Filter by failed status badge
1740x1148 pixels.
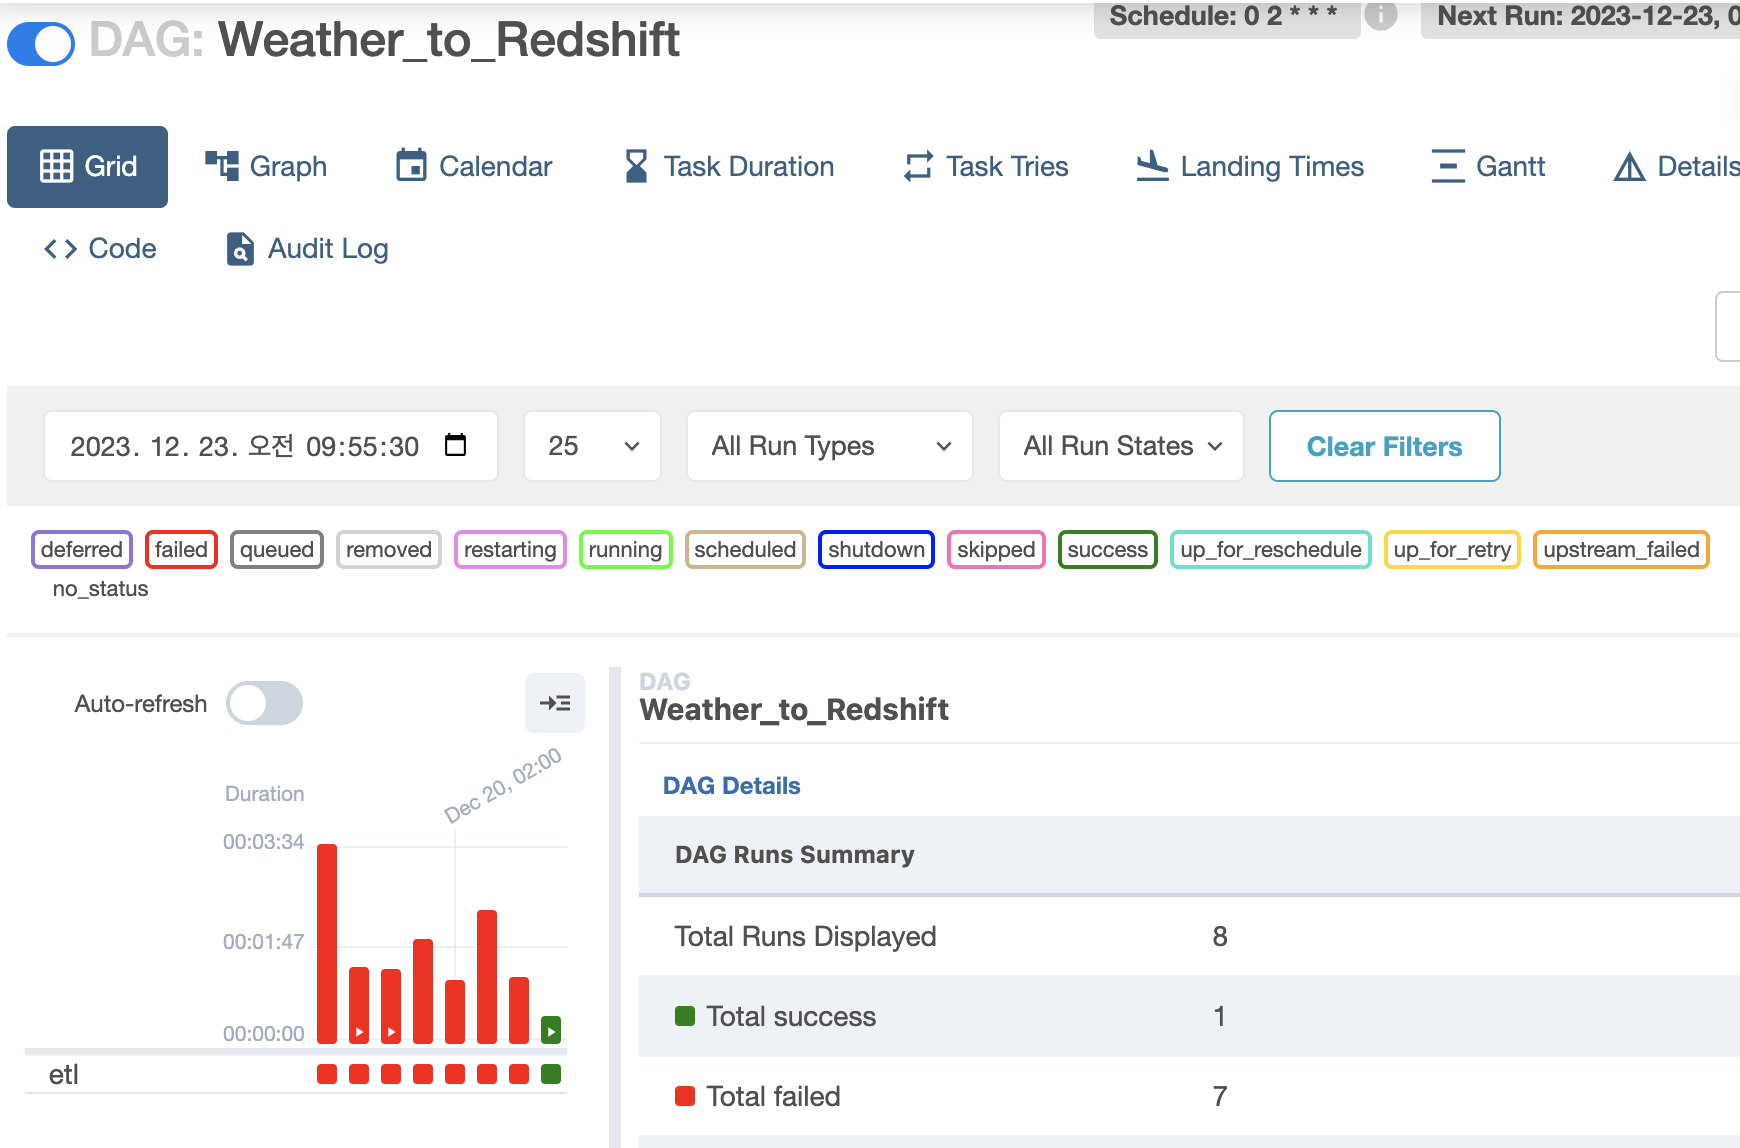[x=181, y=549]
